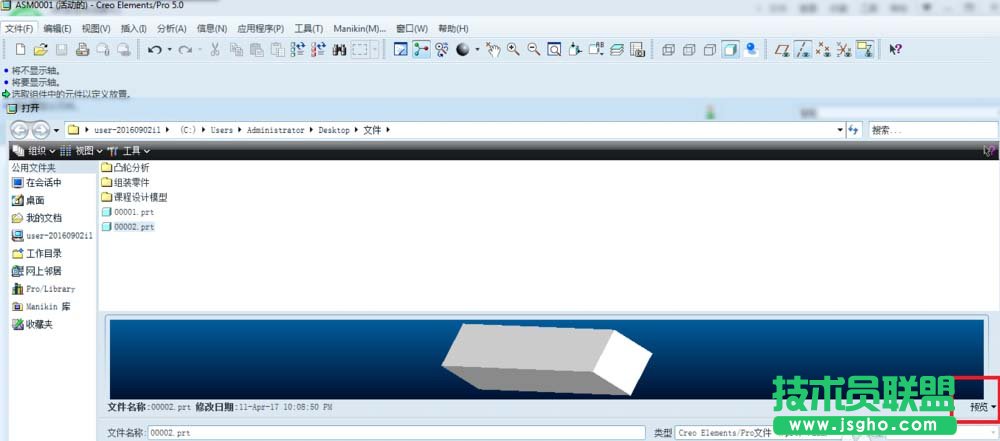Open the 文件(F) menu
The height and width of the screenshot is (441, 1000).
point(19,28)
